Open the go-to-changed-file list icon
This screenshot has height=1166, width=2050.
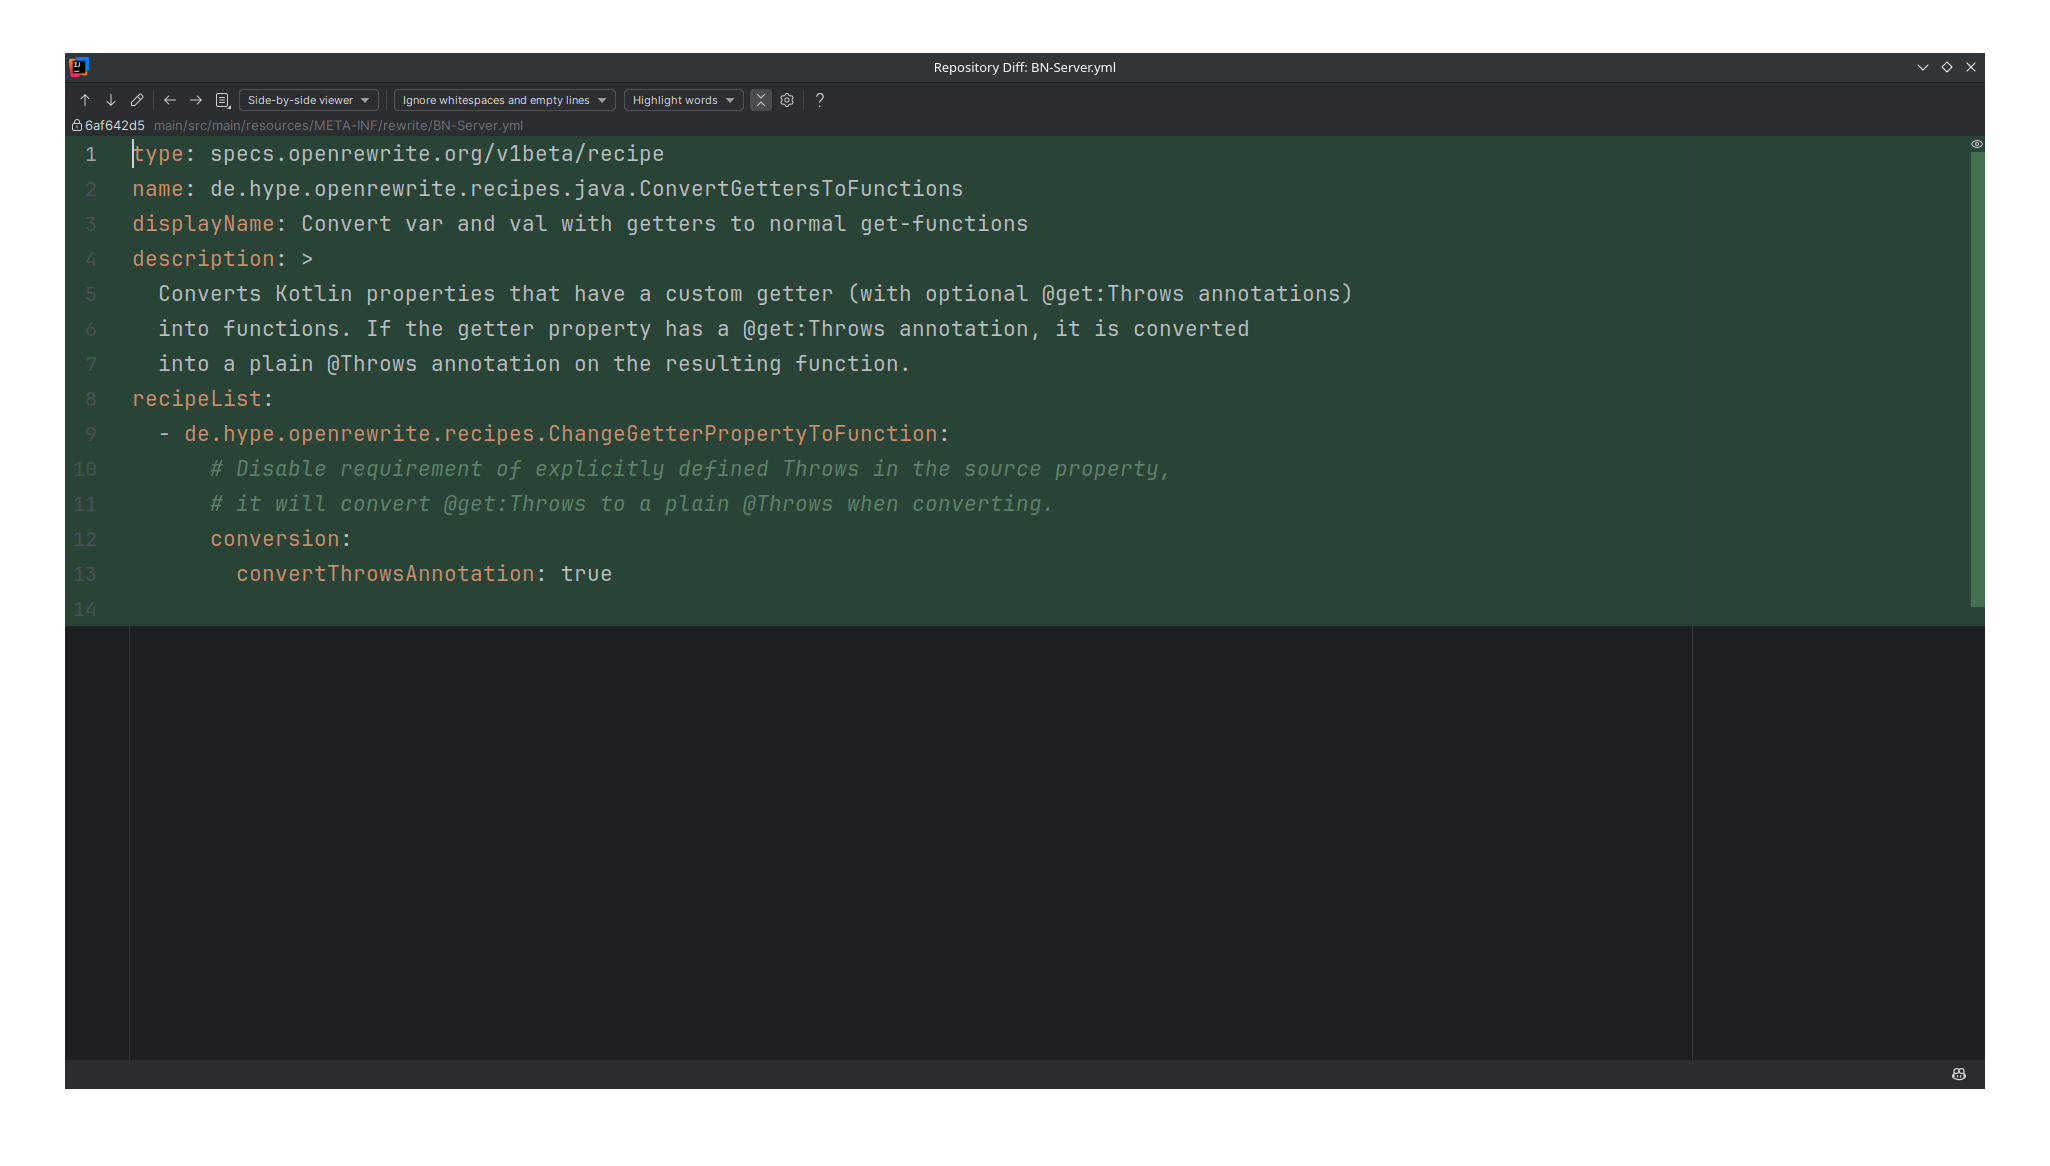tap(223, 100)
